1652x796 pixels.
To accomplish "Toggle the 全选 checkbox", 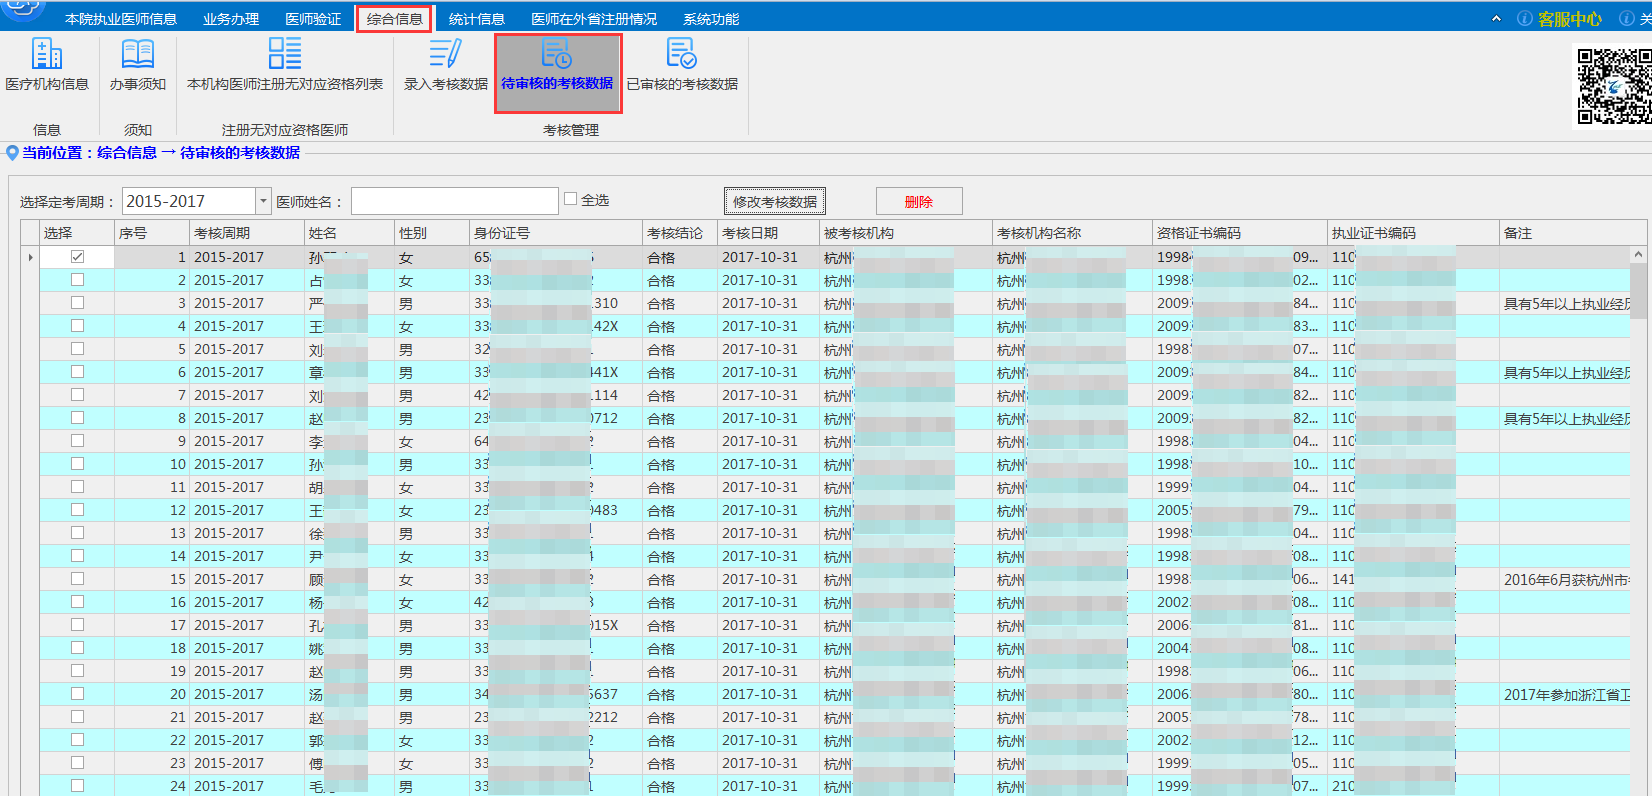I will pyautogui.click(x=571, y=199).
